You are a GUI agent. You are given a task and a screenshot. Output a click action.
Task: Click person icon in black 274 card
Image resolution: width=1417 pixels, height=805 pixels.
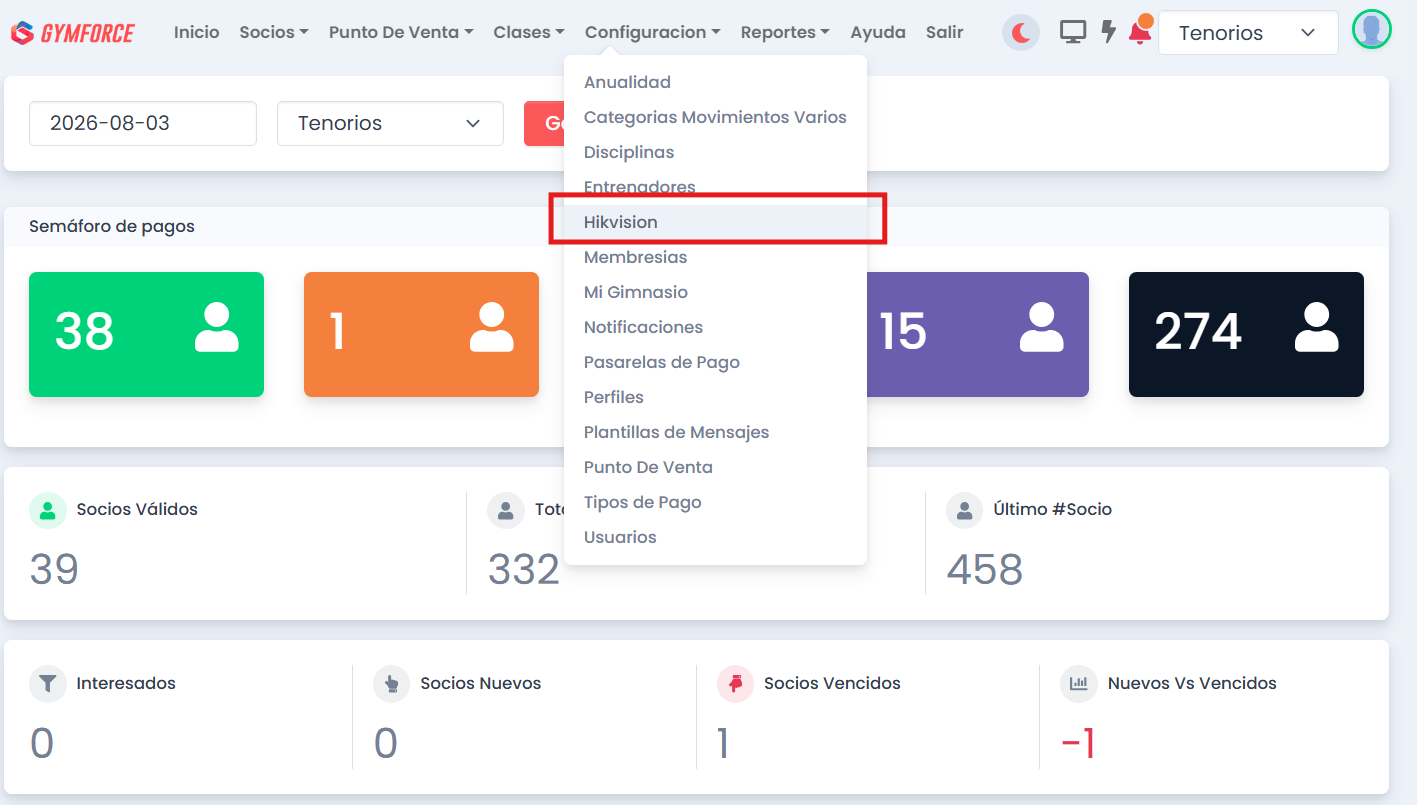pyautogui.click(x=1316, y=329)
